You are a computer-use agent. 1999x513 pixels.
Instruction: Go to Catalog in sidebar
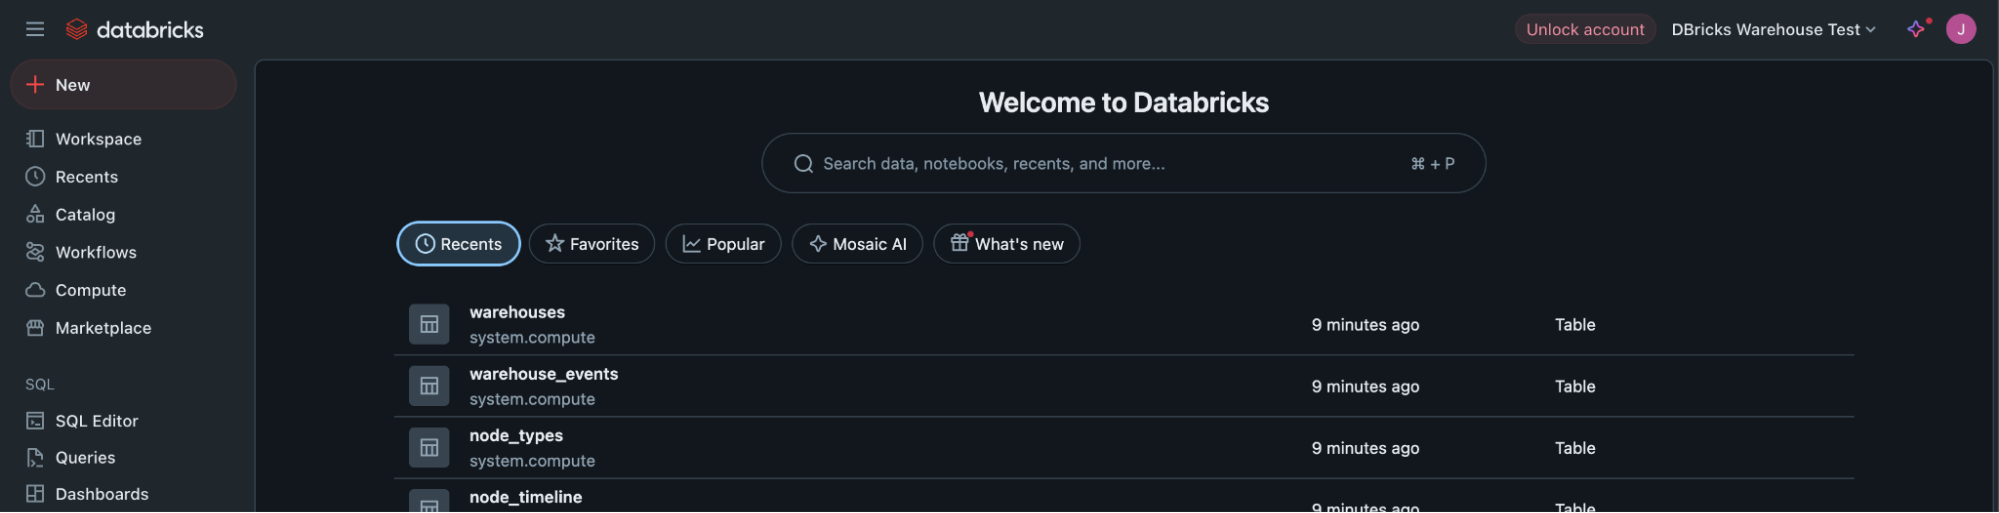[85, 215]
